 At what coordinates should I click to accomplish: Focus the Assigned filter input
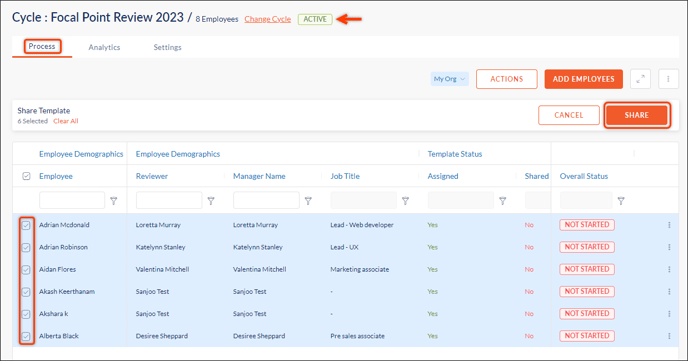click(461, 200)
